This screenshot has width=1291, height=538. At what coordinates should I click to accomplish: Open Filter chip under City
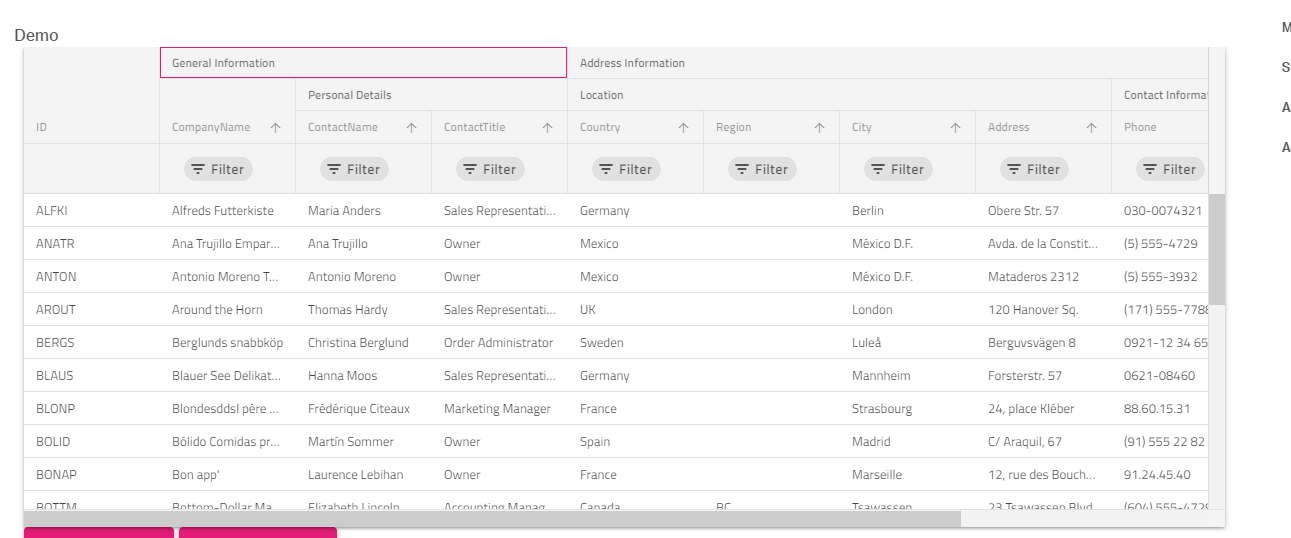pyautogui.click(x=898, y=169)
